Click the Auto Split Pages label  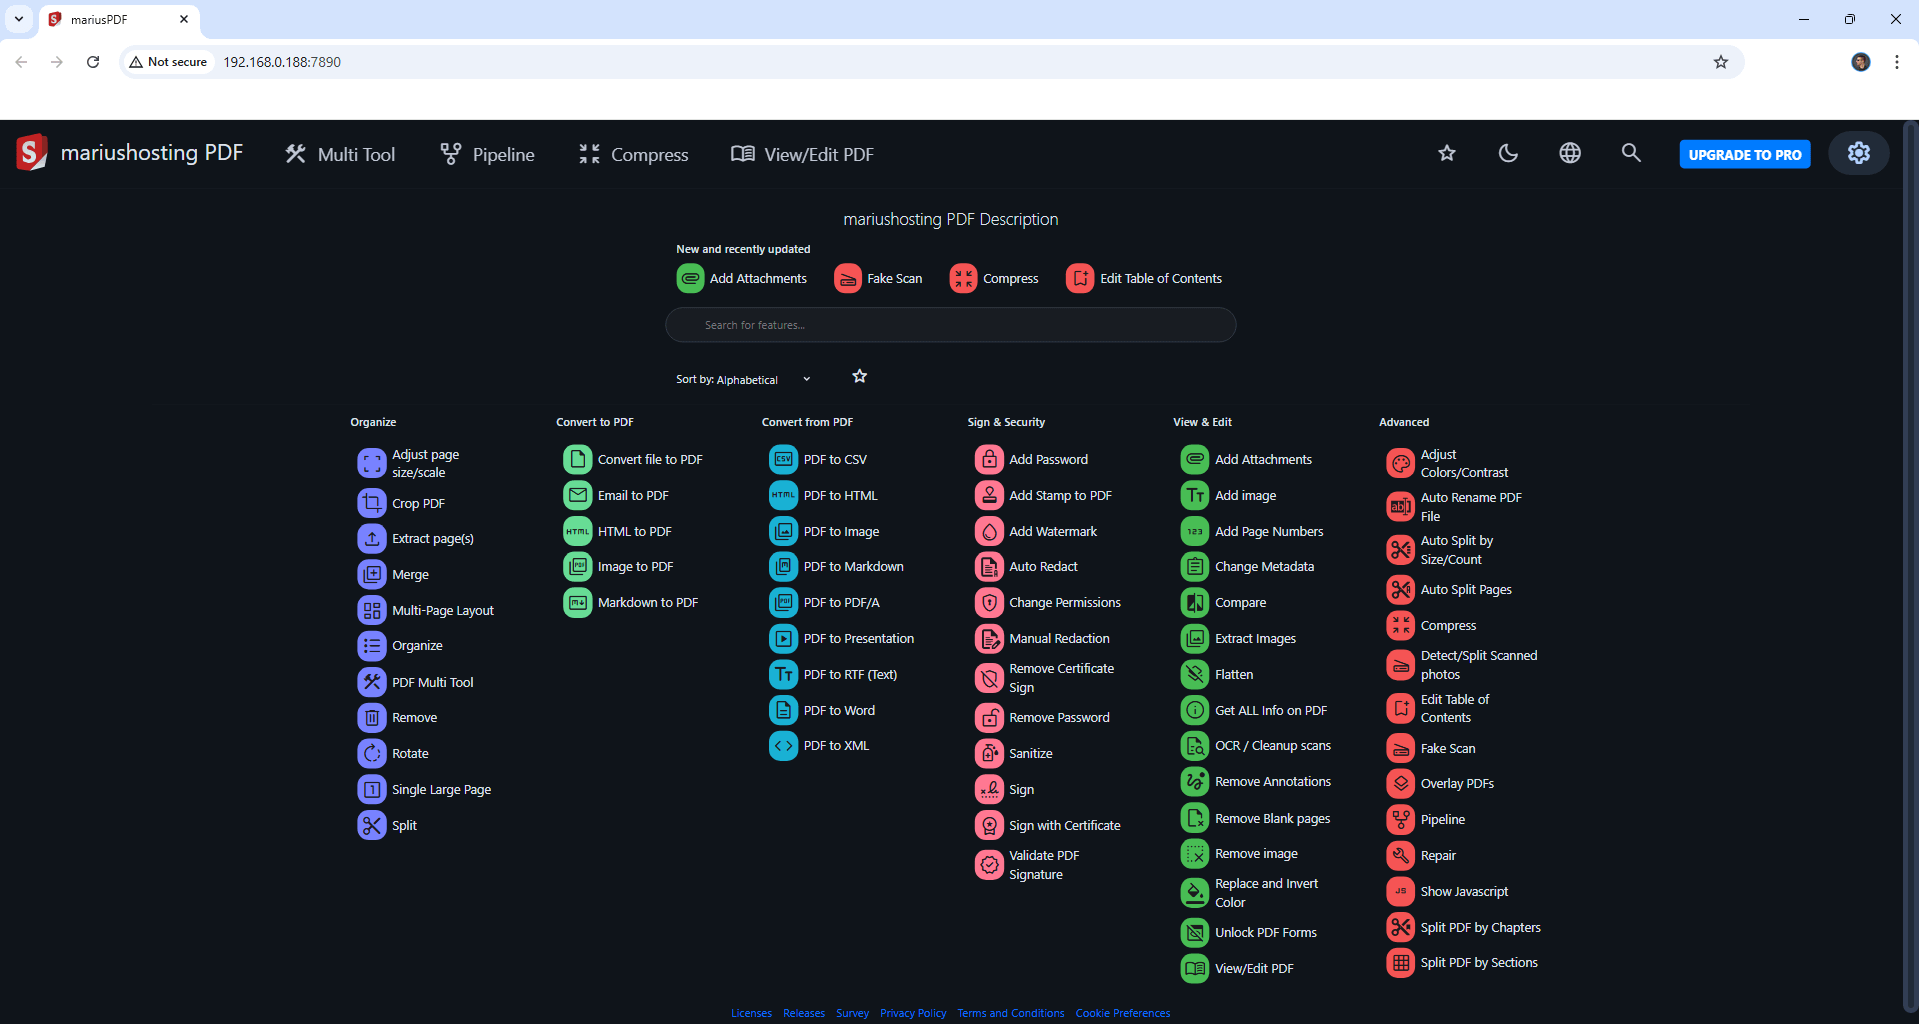click(x=1465, y=589)
